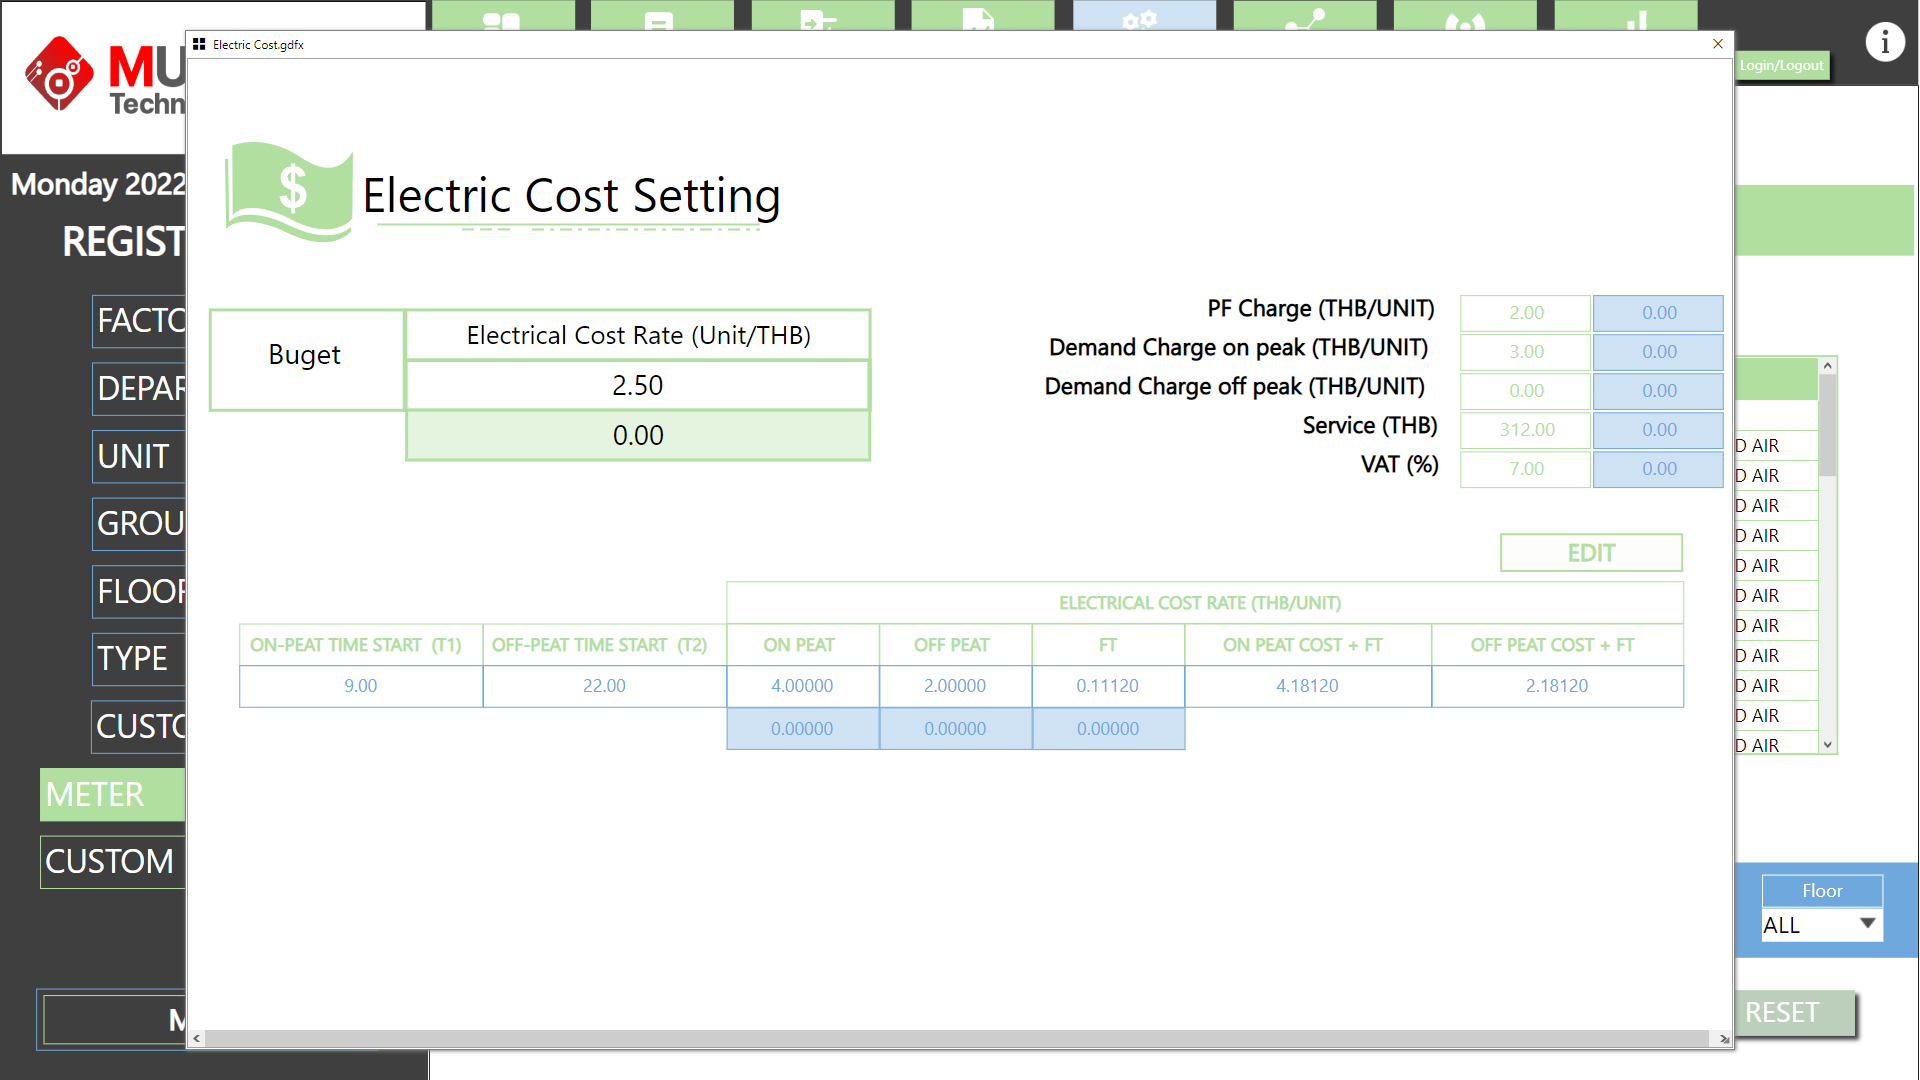Image resolution: width=1920 pixels, height=1080 pixels.
Task: Click the blue PF Charge 0.00 input
Action: [x=1658, y=313]
